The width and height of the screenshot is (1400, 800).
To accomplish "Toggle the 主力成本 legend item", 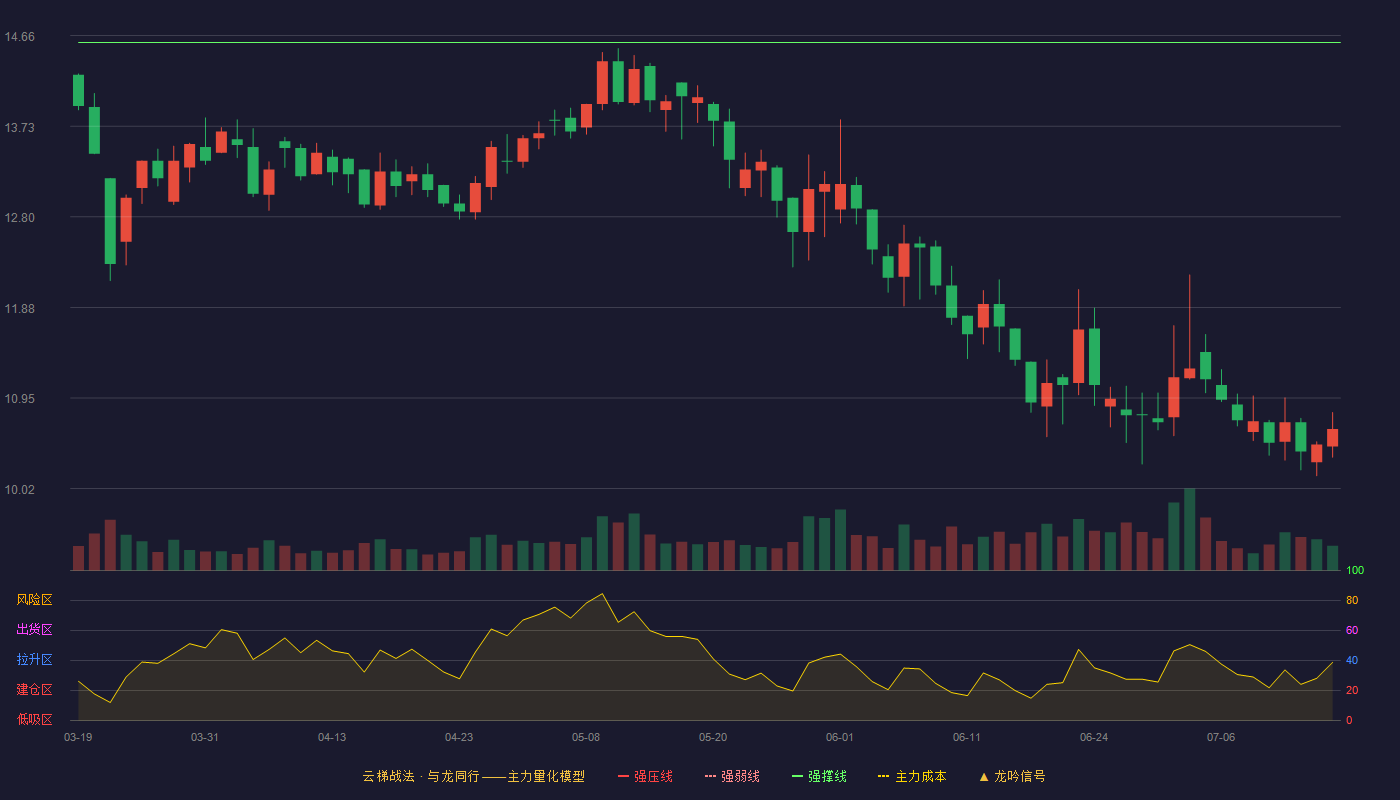I will click(912, 776).
